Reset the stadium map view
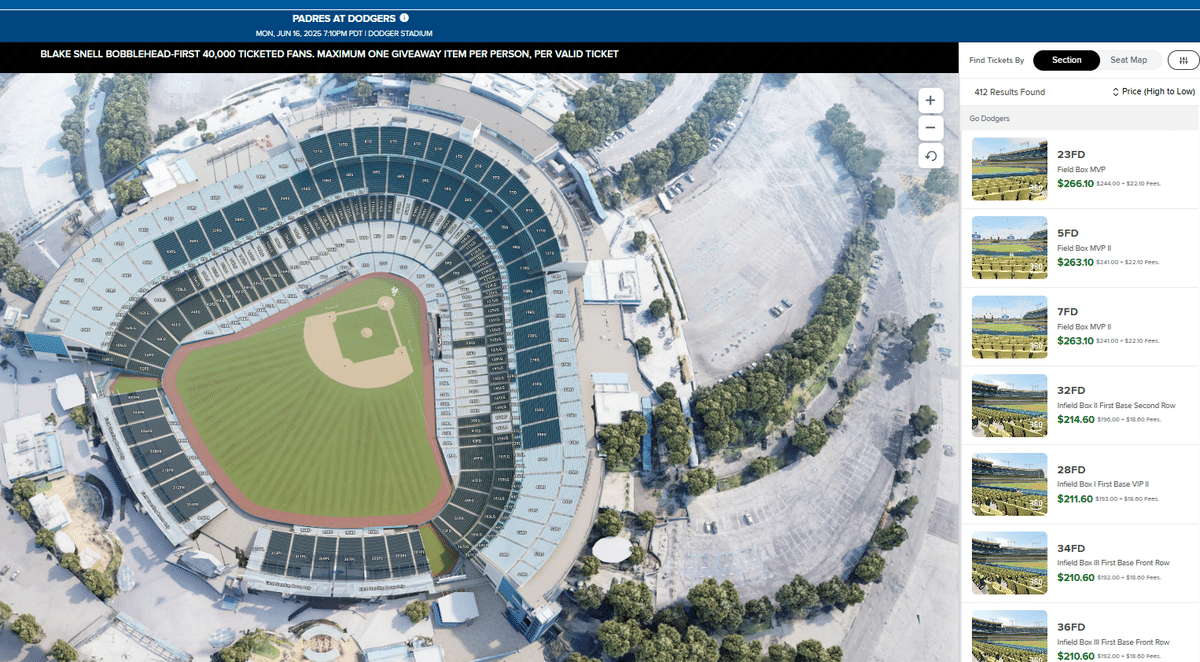Image resolution: width=1200 pixels, height=662 pixels. [x=930, y=155]
